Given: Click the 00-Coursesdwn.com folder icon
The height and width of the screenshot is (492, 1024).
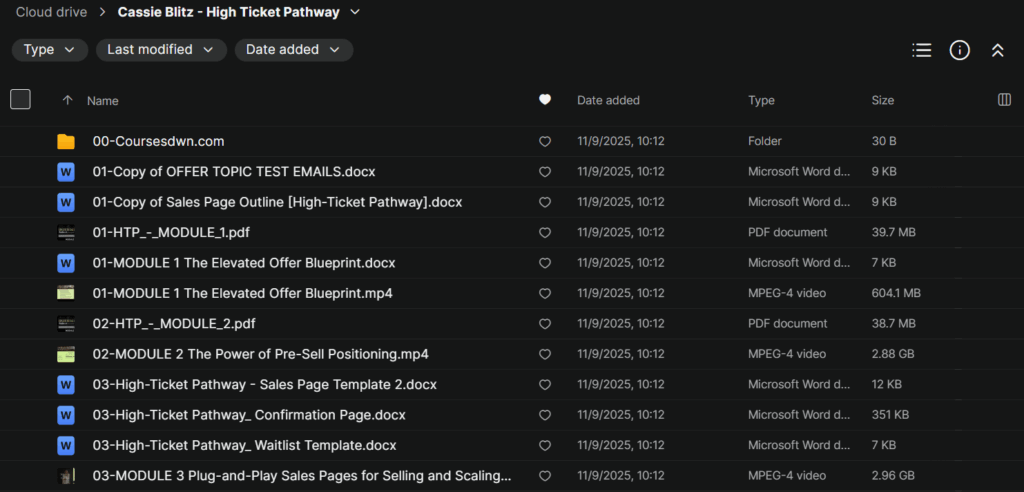Looking at the screenshot, I should tap(66, 142).
